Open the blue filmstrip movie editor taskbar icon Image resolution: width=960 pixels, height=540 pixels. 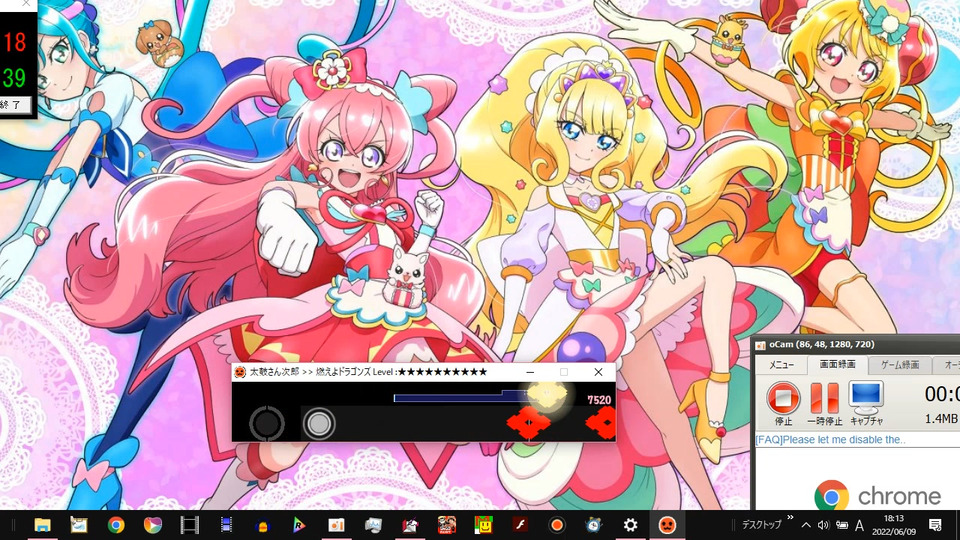(x=227, y=525)
